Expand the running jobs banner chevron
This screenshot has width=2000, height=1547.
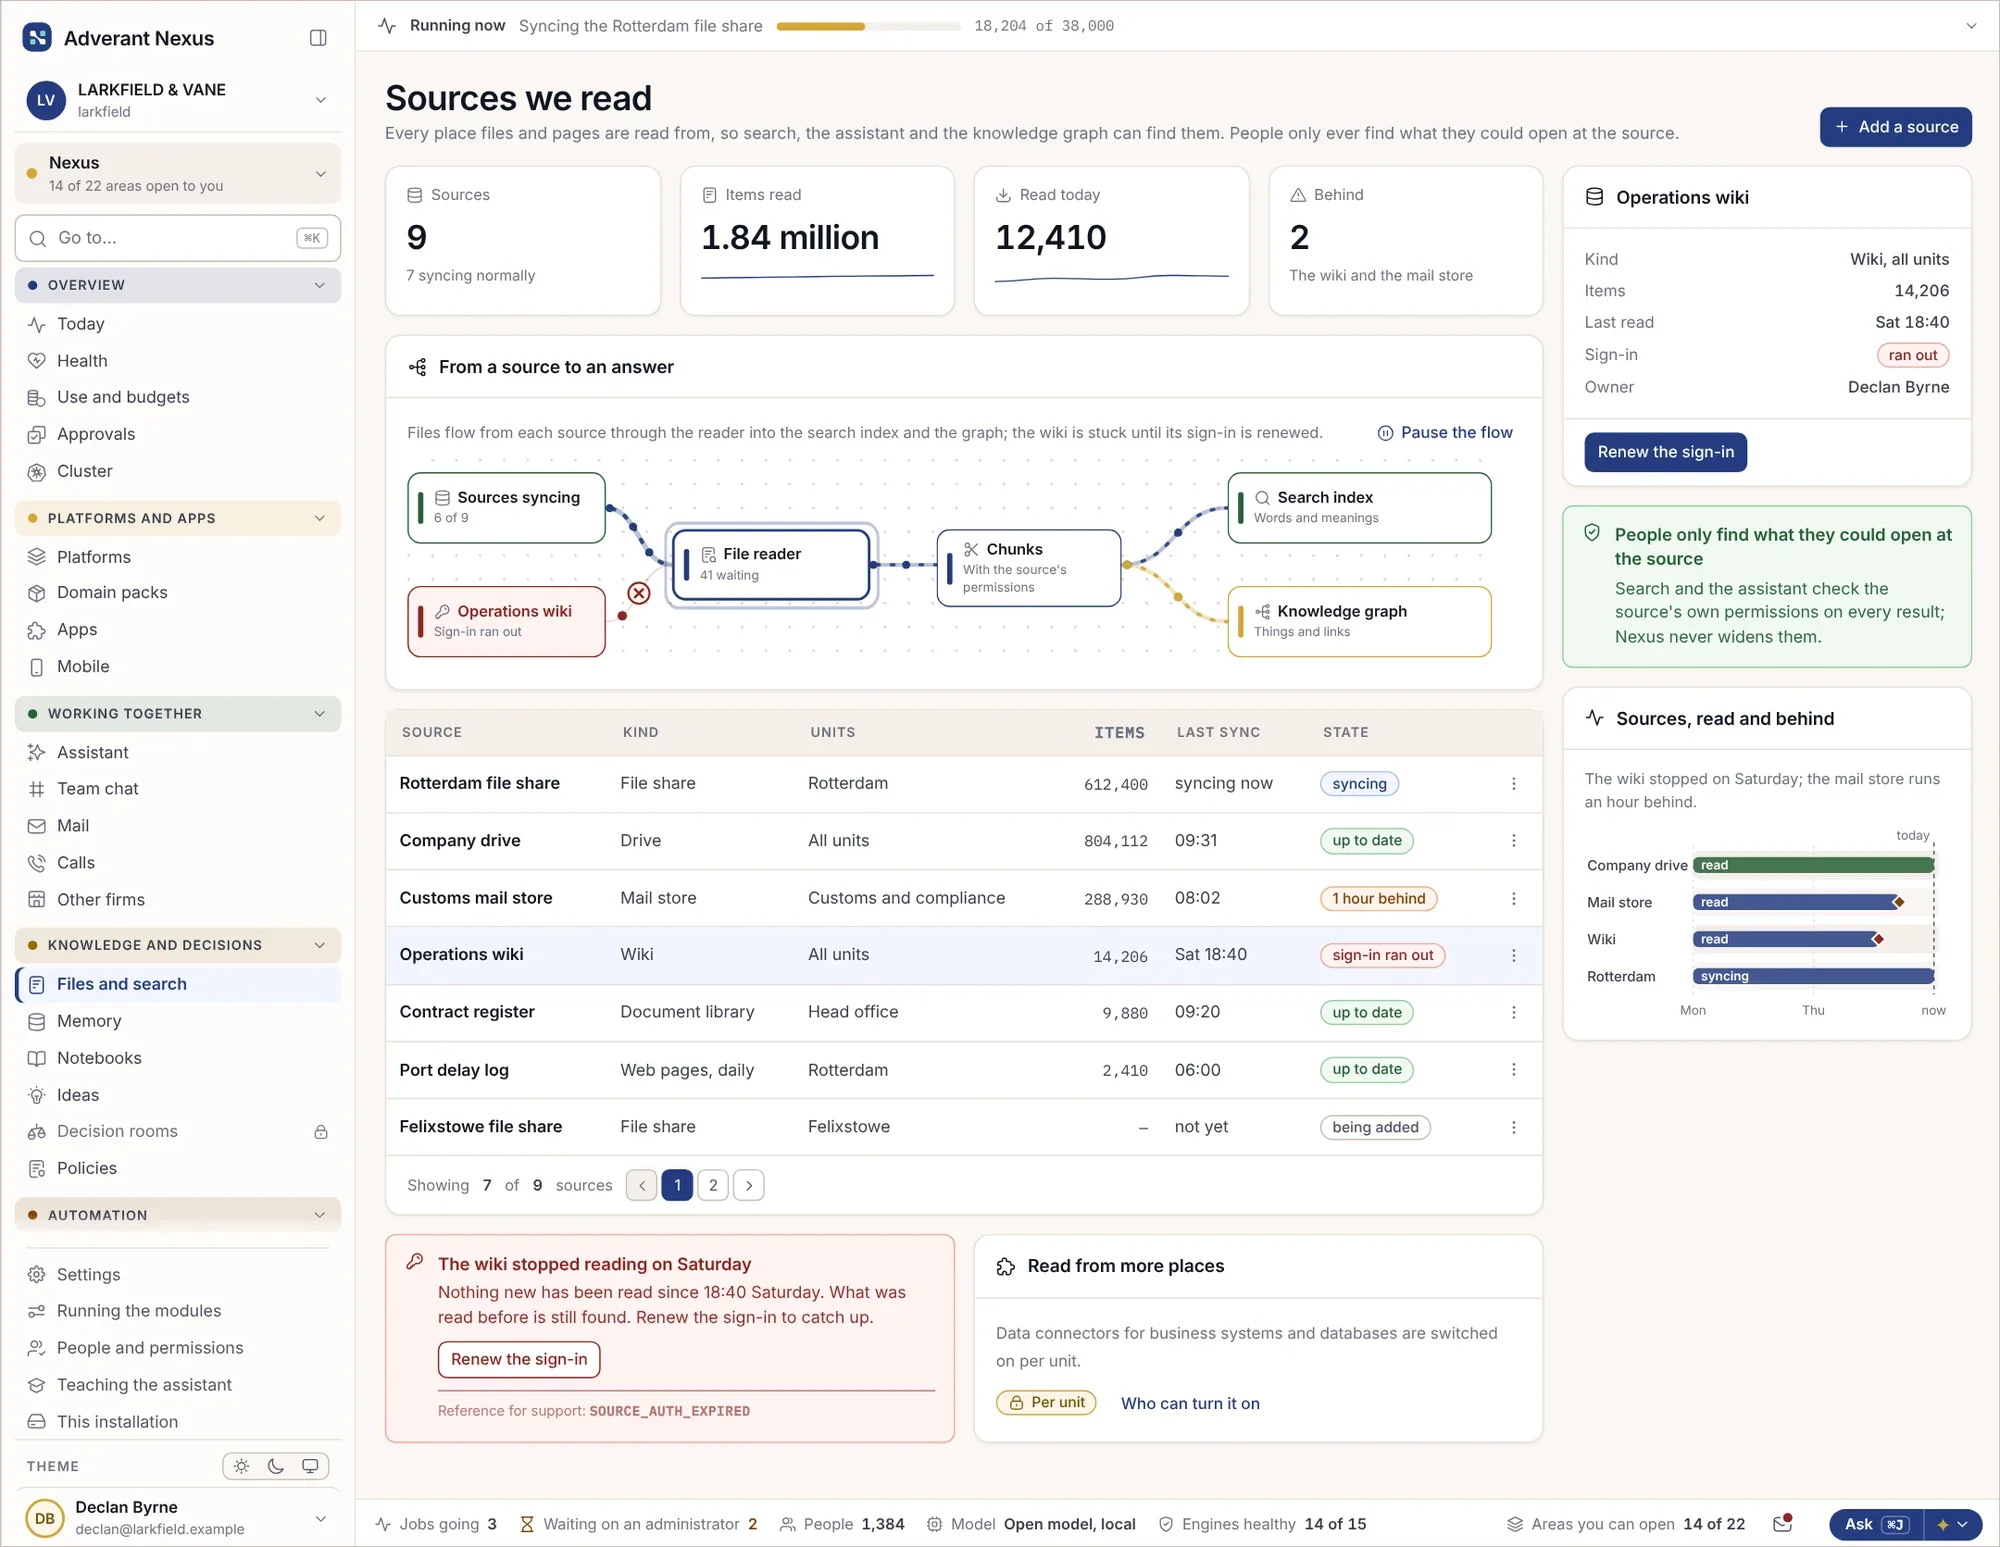coord(1971,26)
